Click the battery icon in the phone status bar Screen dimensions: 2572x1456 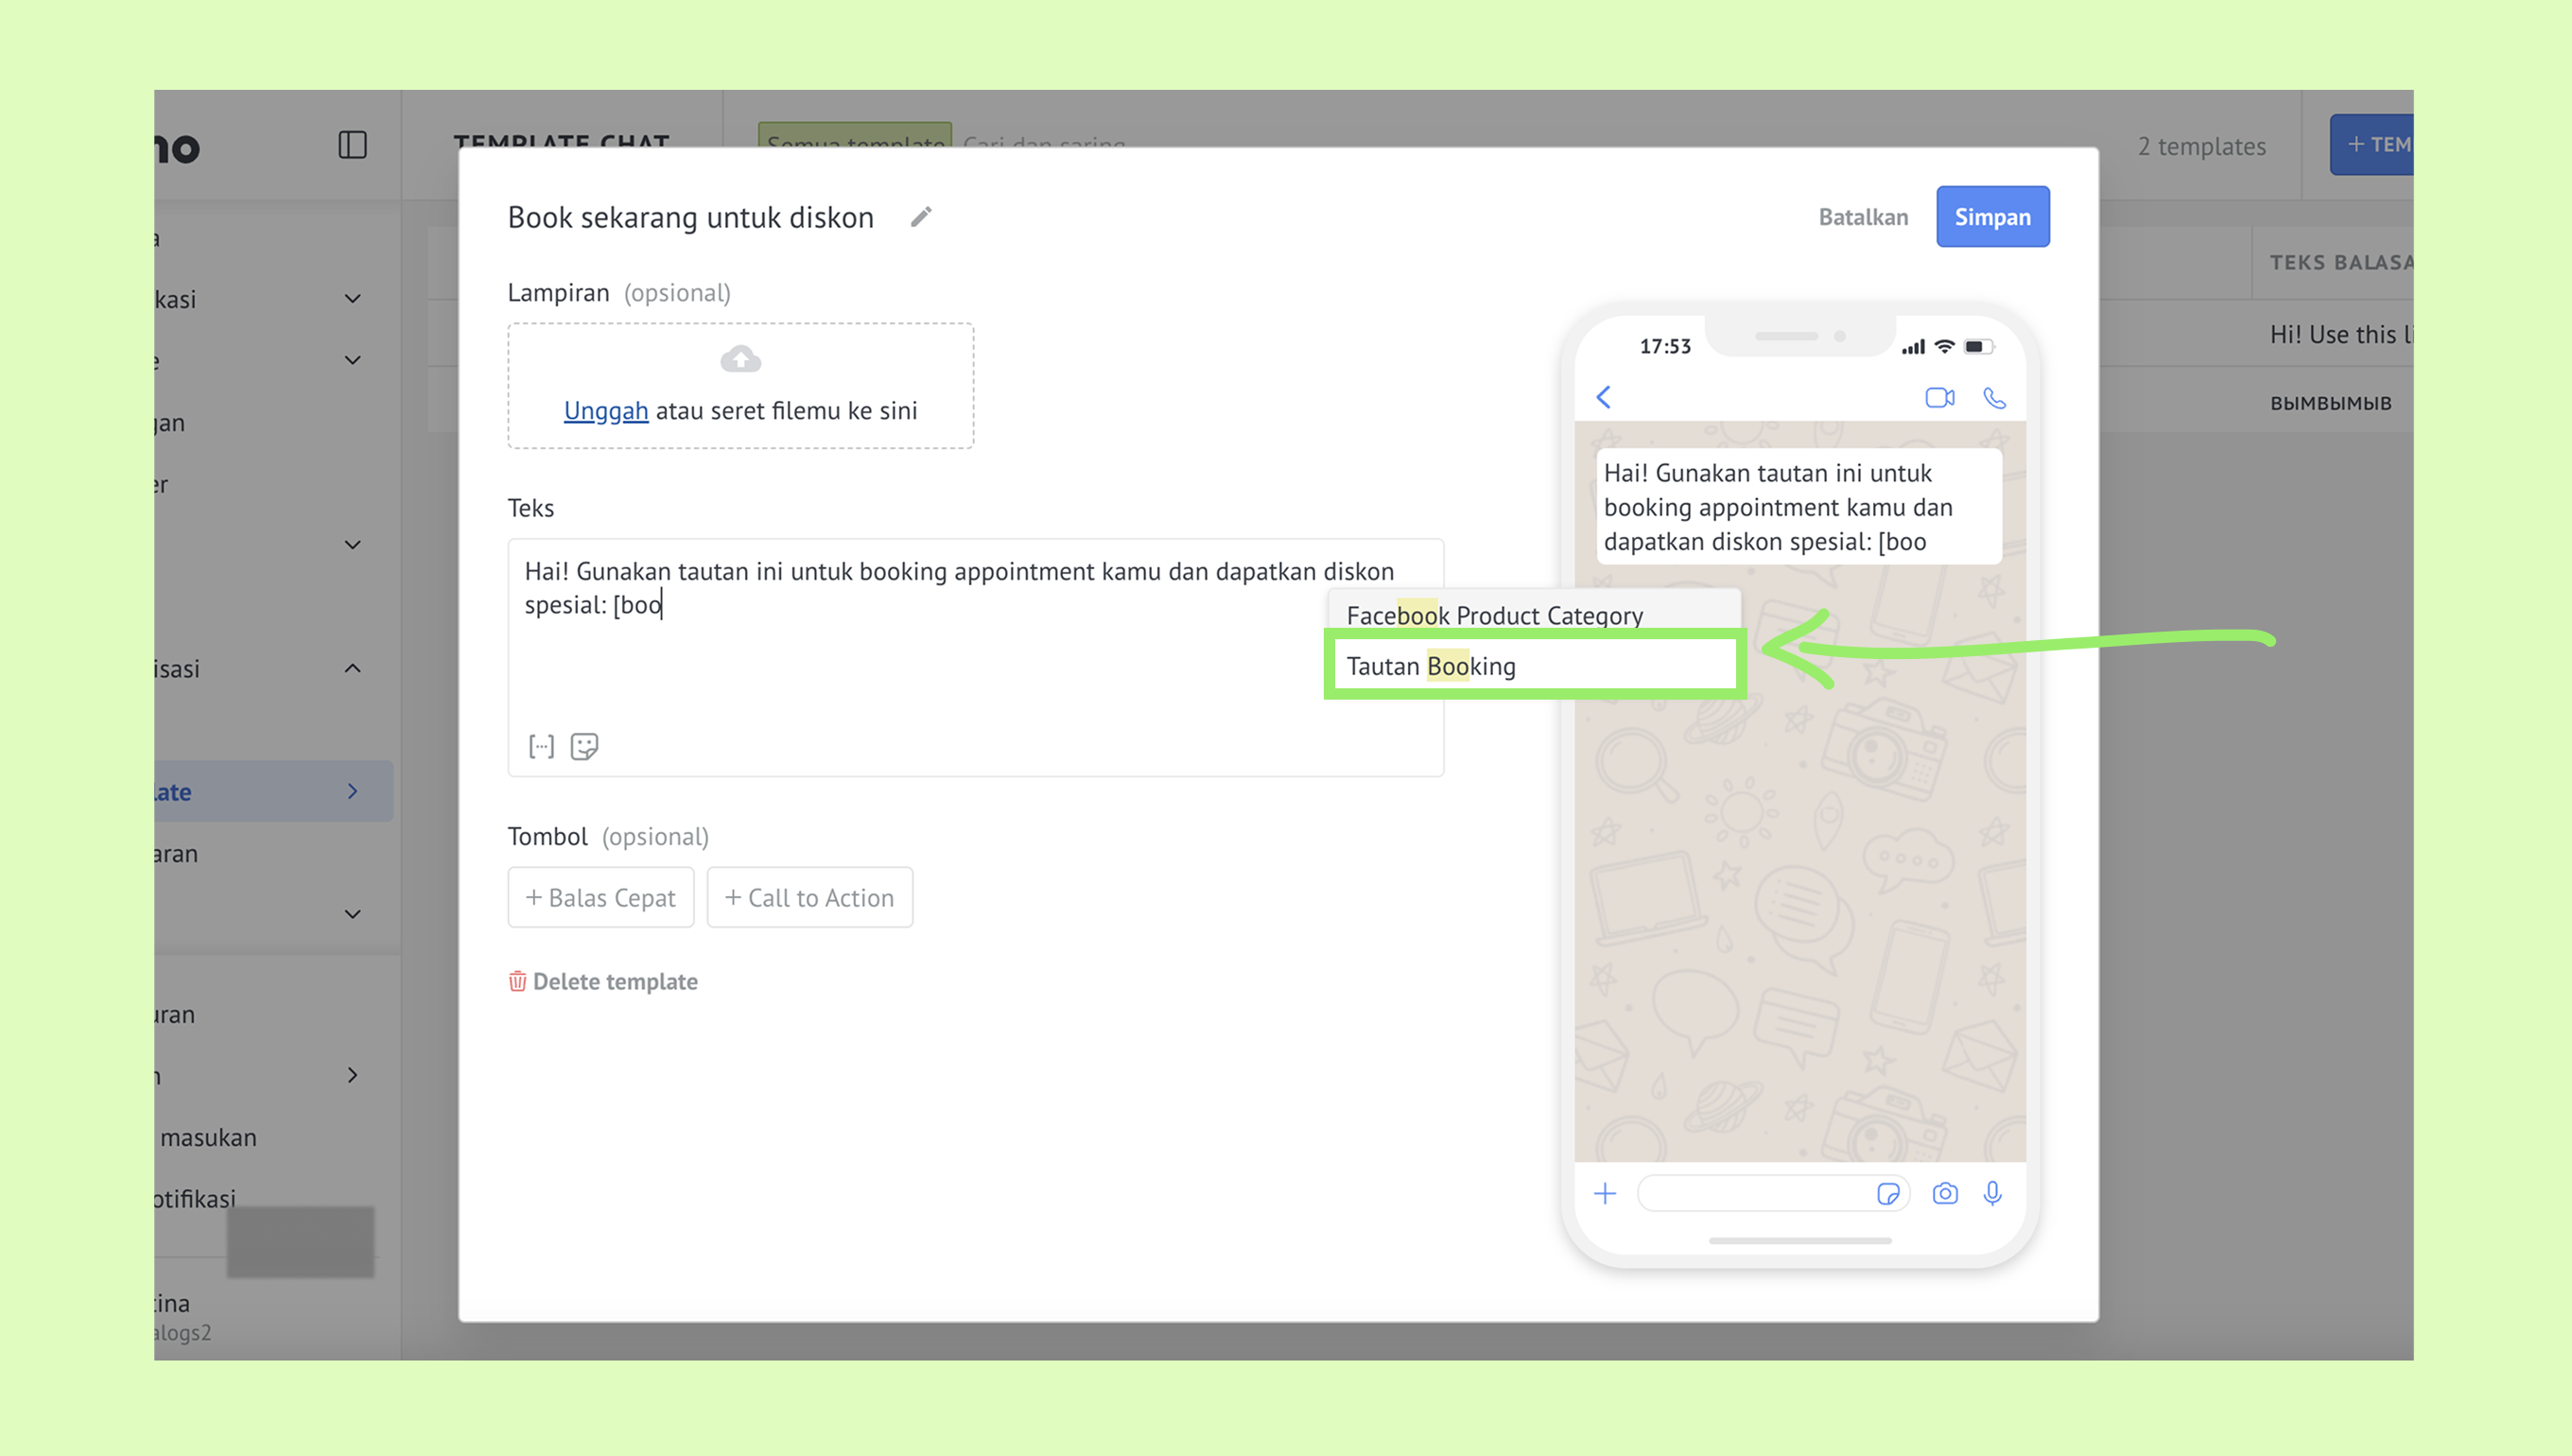(1978, 347)
